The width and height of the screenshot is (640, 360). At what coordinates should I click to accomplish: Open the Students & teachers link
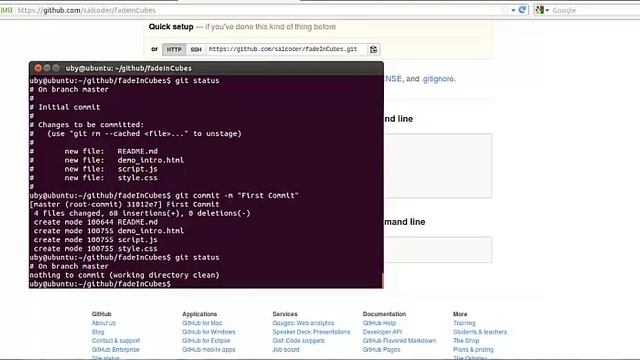point(480,332)
